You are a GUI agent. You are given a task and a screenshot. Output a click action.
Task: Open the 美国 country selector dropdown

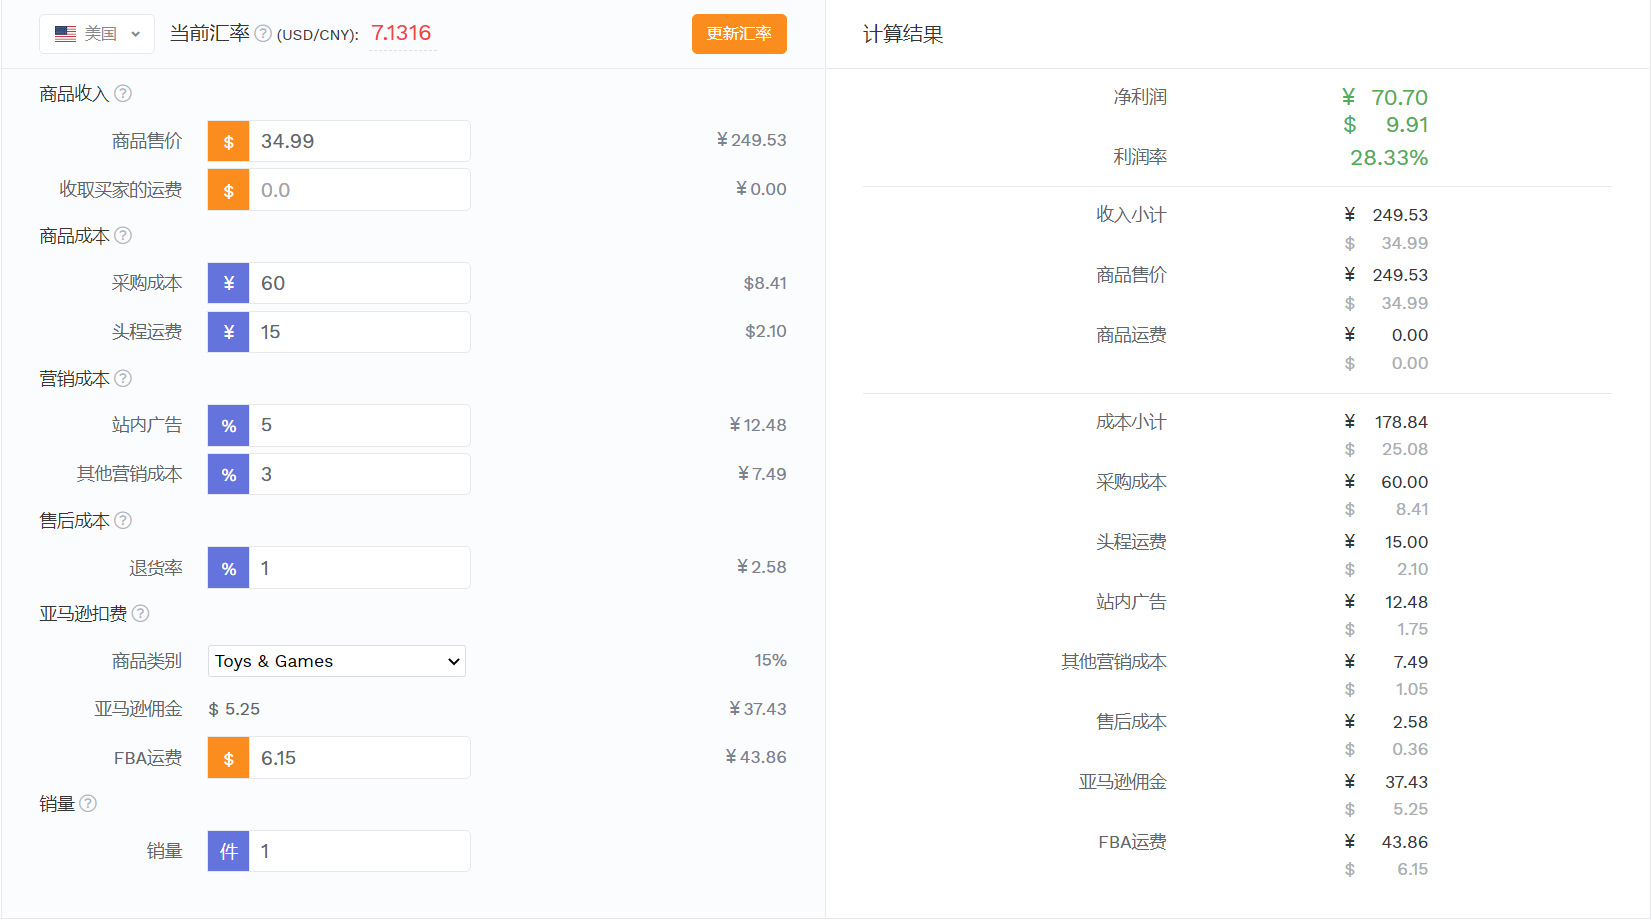pos(97,34)
